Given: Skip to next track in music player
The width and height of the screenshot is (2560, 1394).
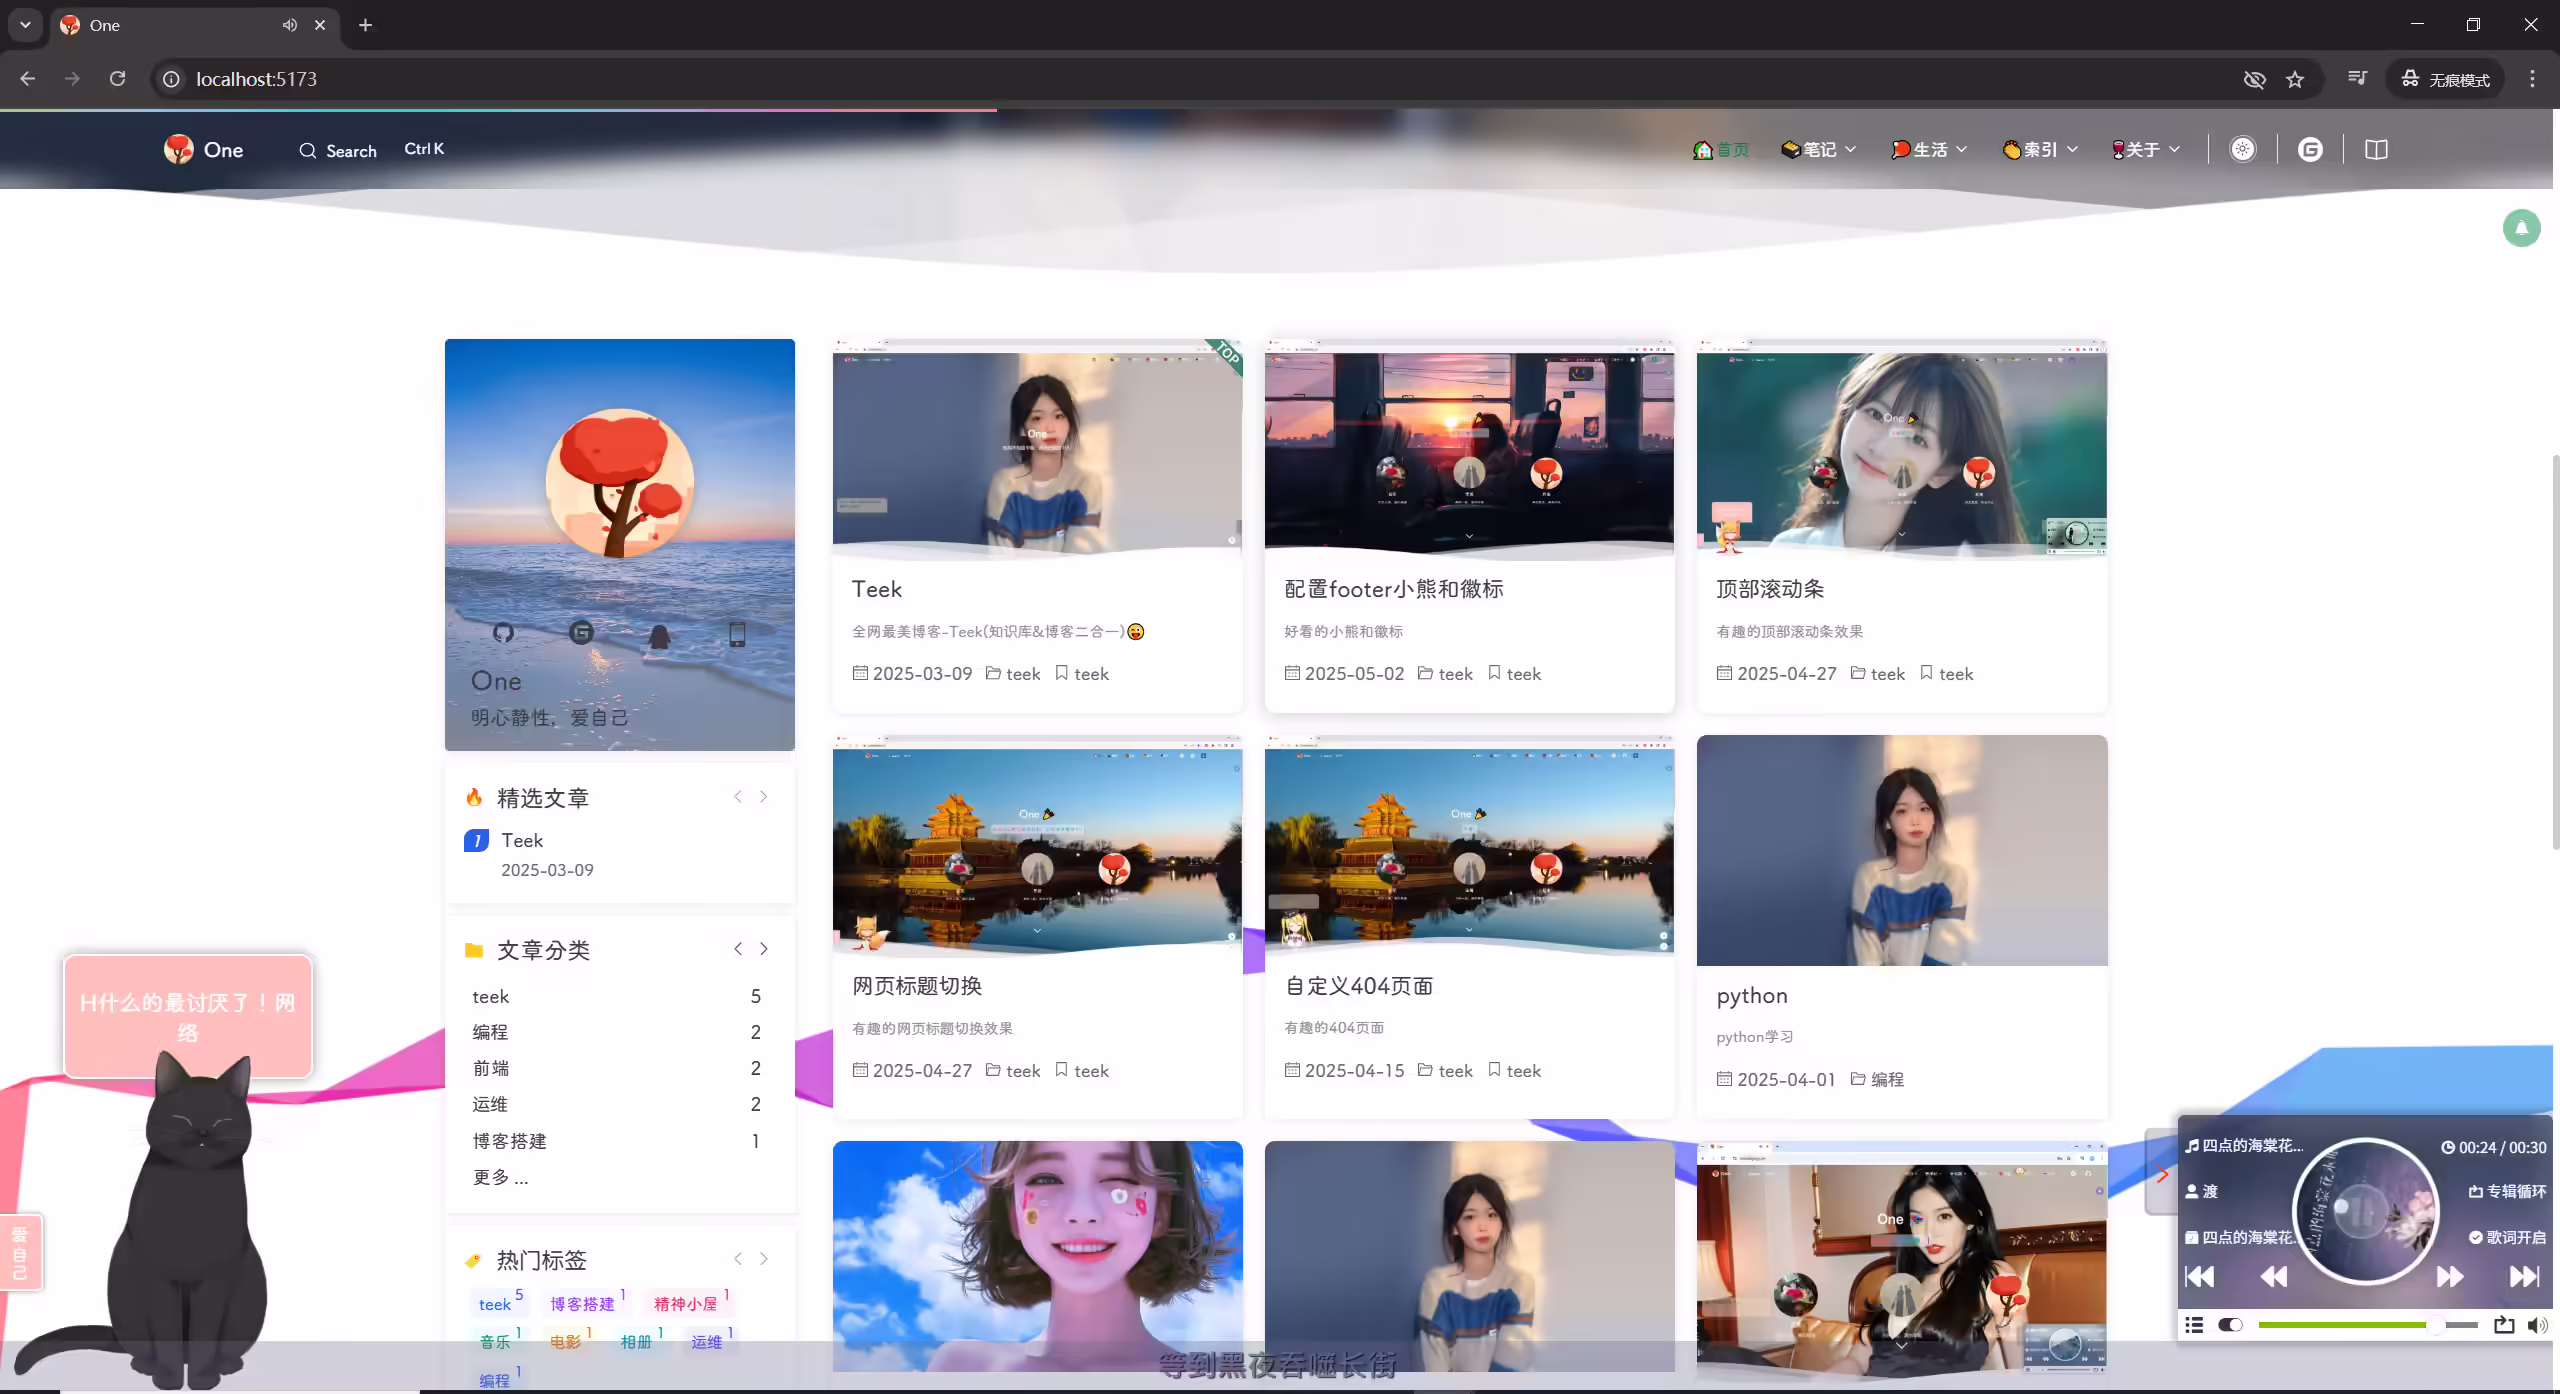Looking at the screenshot, I should [2524, 1276].
